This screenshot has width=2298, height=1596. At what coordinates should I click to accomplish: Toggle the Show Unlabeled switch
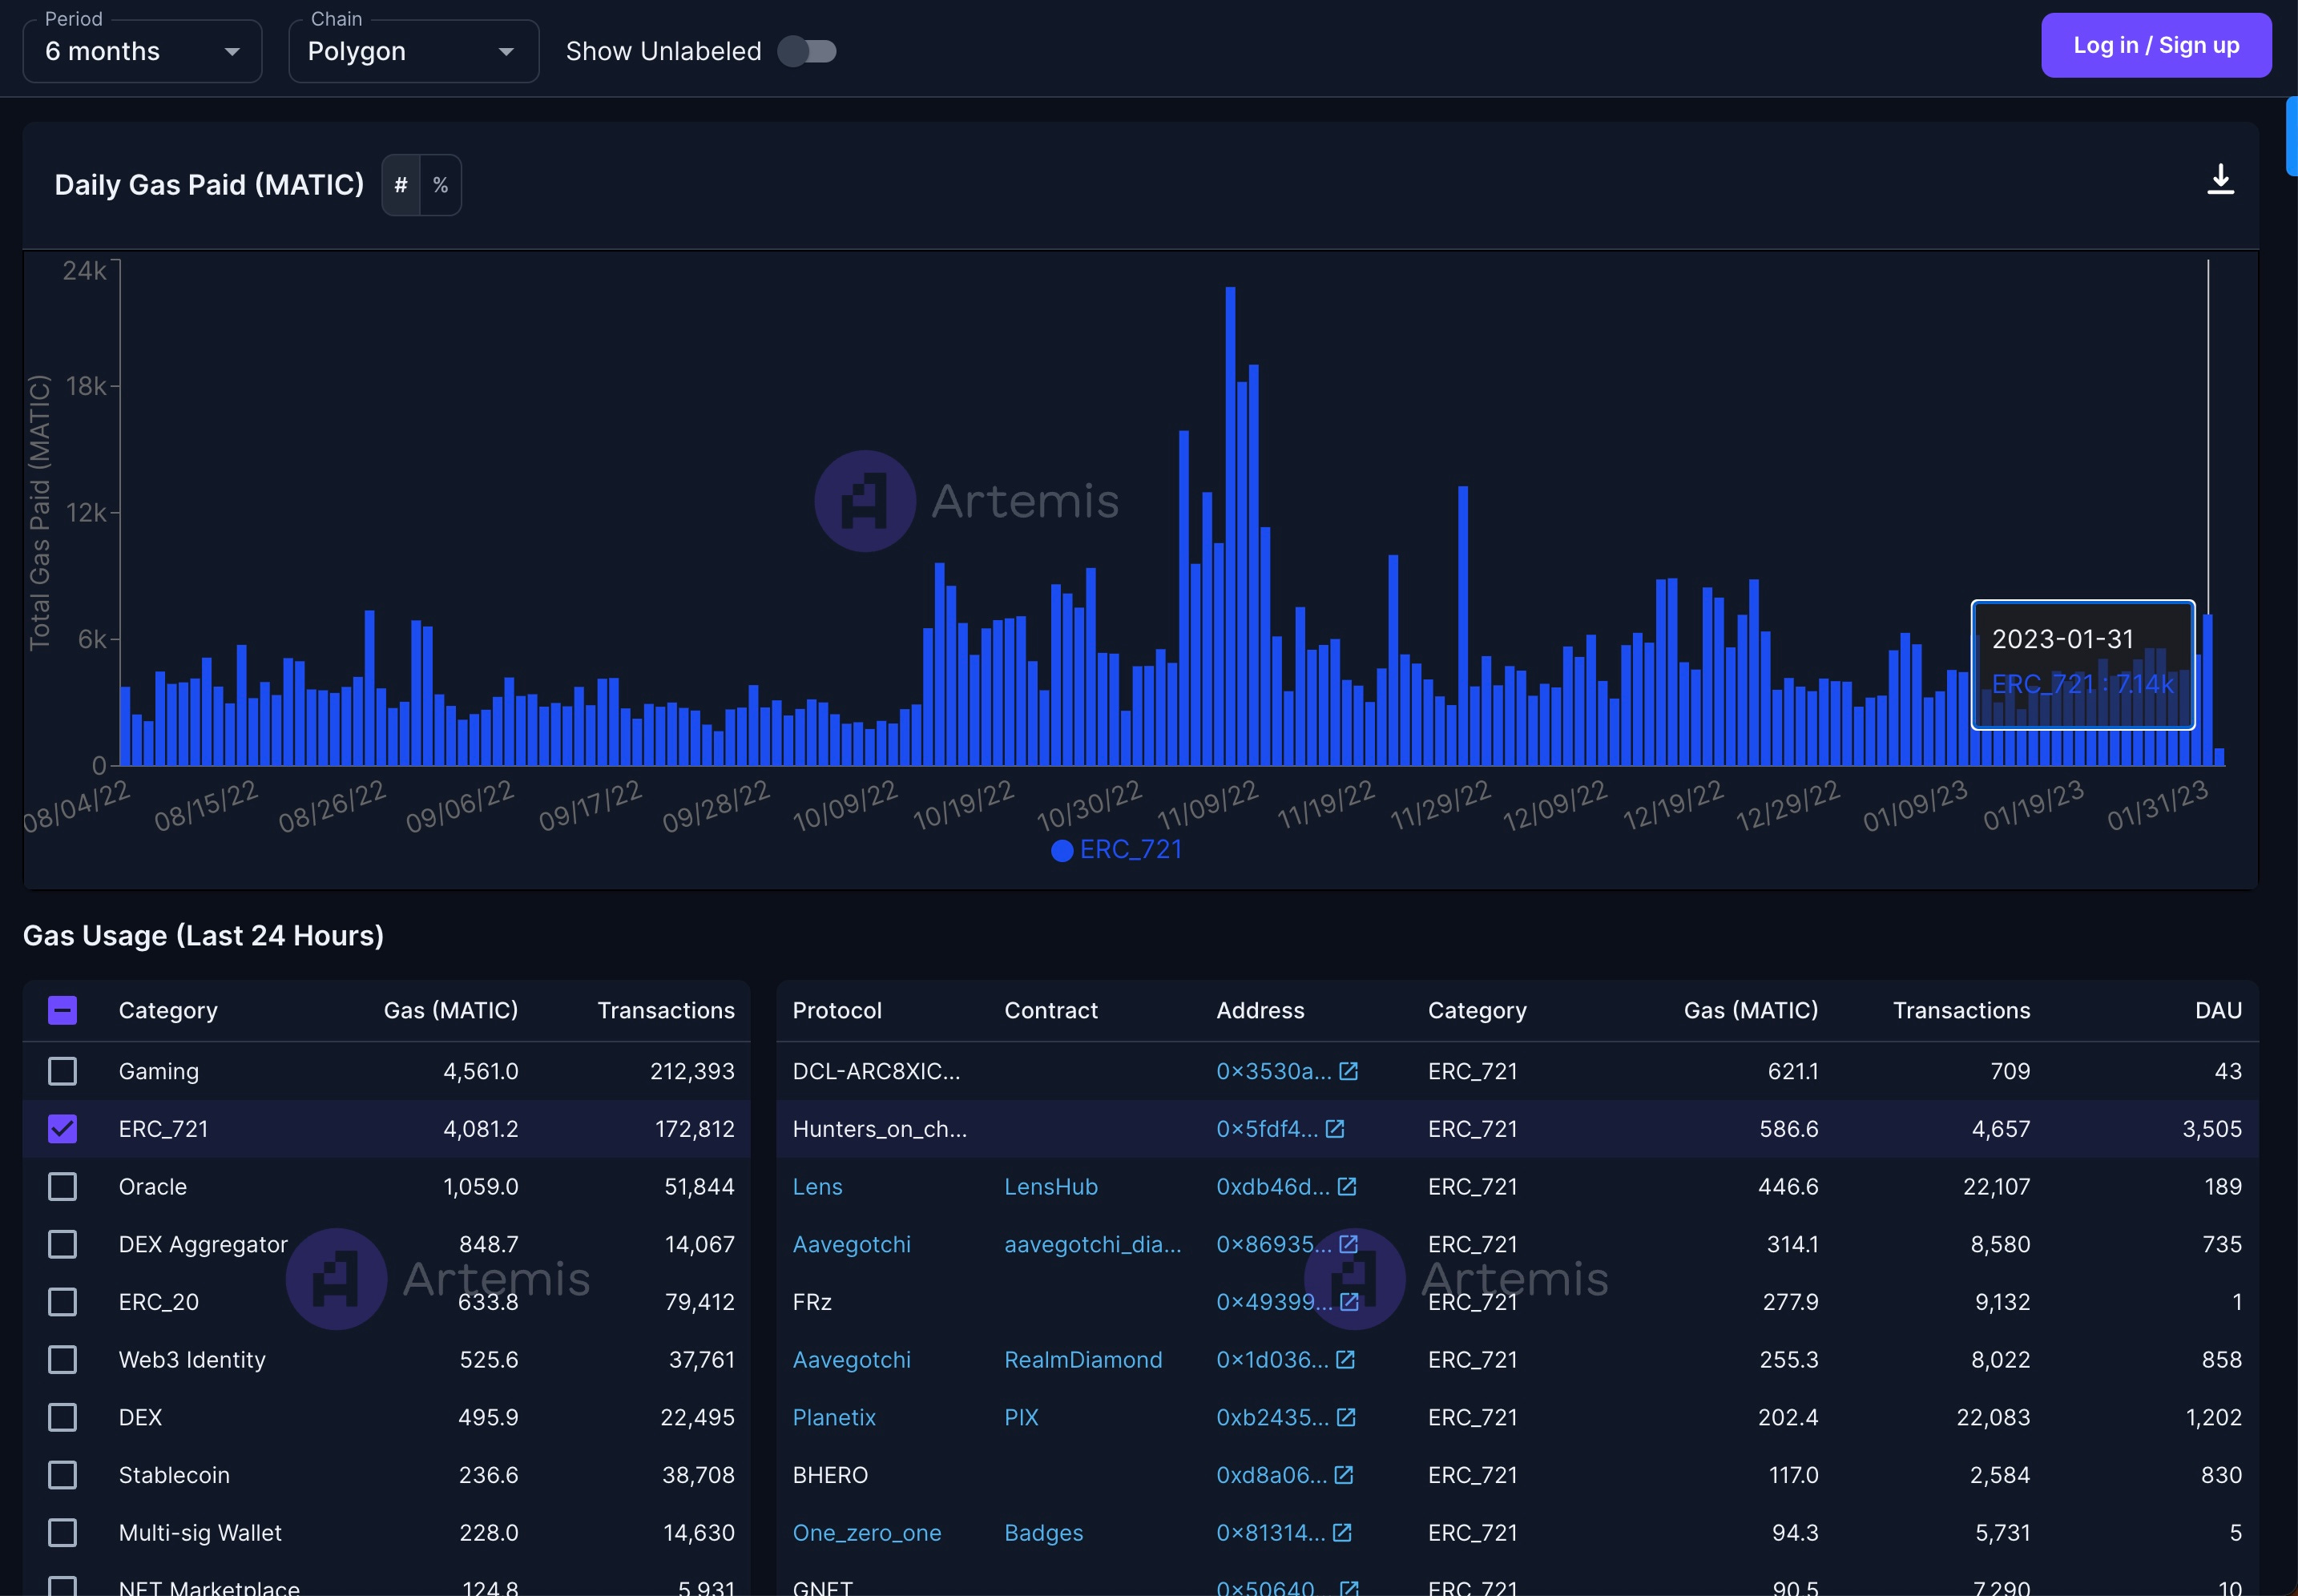pyautogui.click(x=807, y=51)
